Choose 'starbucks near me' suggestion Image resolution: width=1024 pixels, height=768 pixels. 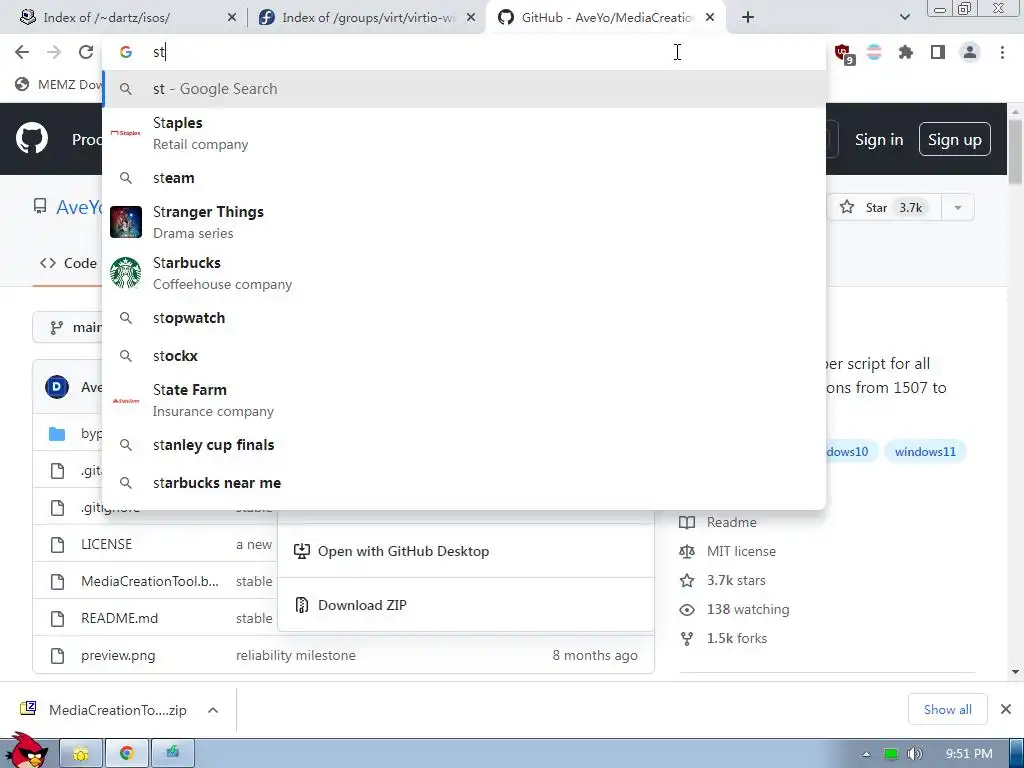(464, 483)
